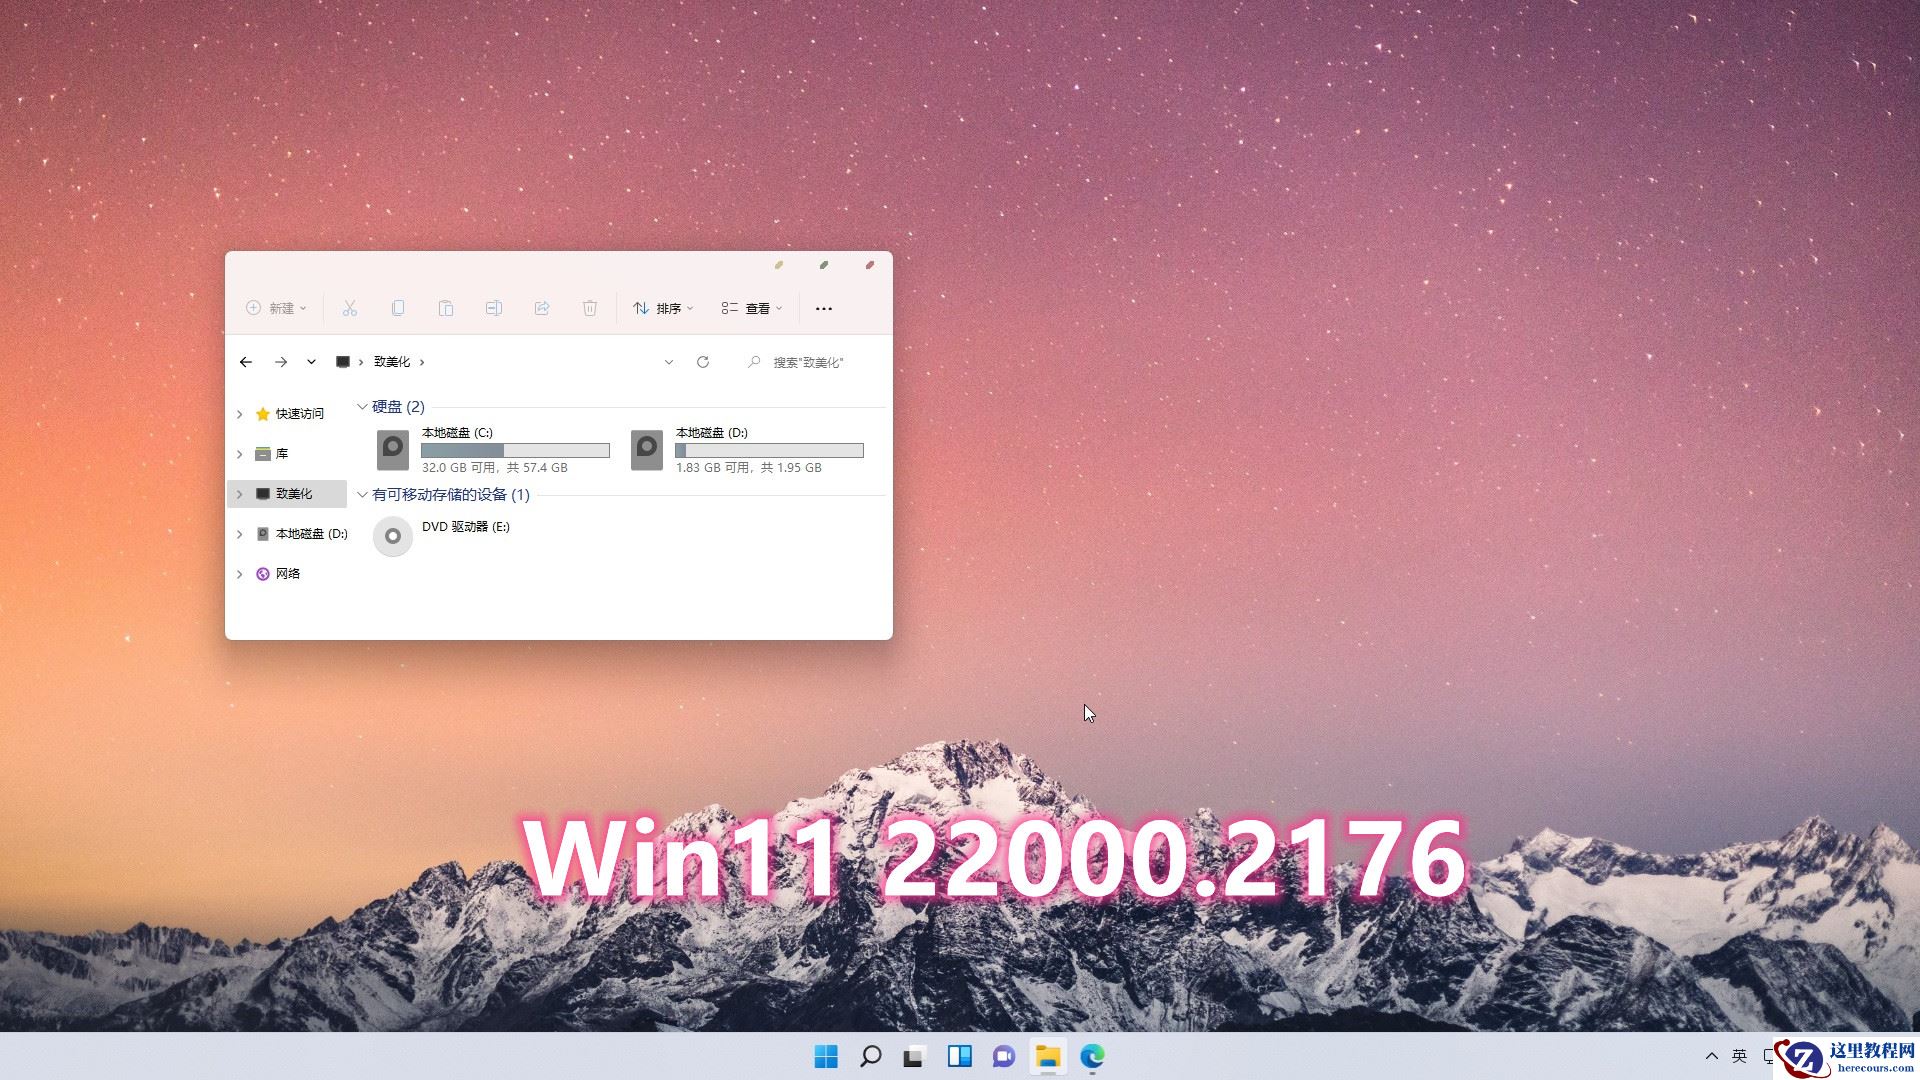
Task: Select 网络 in the sidebar
Action: tap(288, 573)
